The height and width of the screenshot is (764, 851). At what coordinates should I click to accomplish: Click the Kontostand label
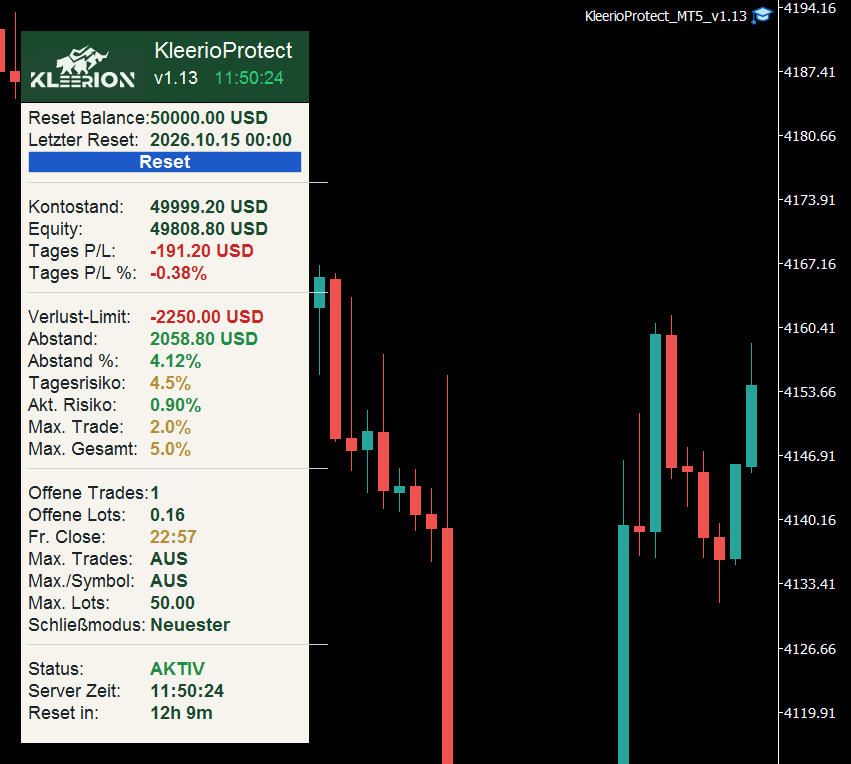[x=76, y=207]
